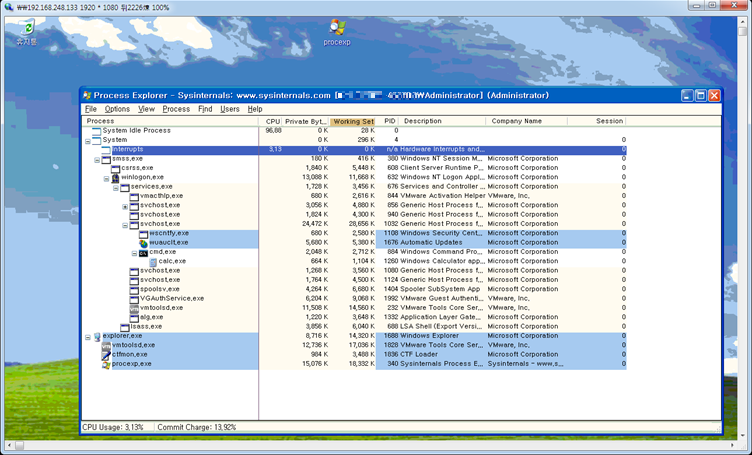The height and width of the screenshot is (455, 752).
Task: Sort by the Private Bytes column header
Action: click(x=306, y=121)
